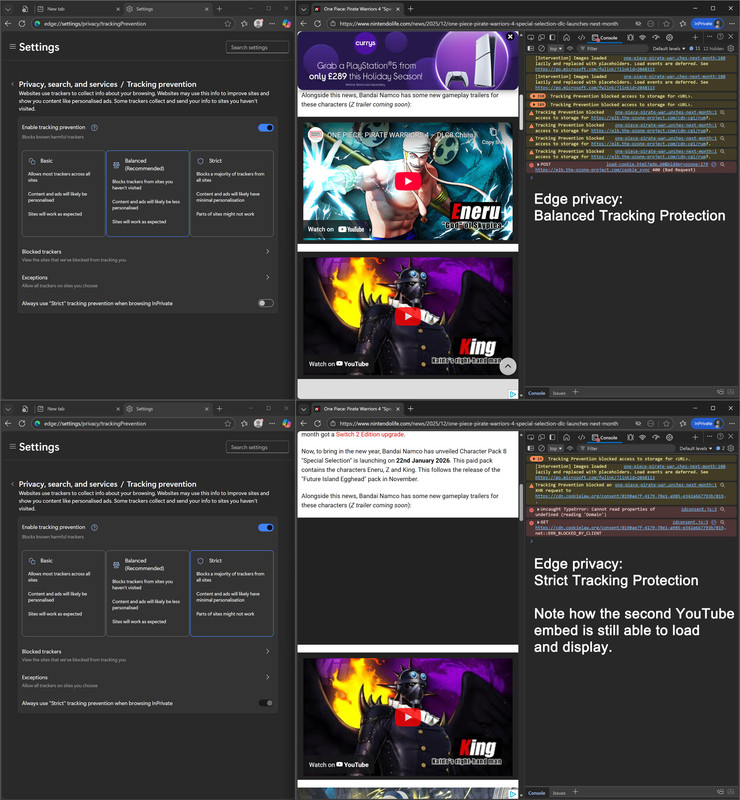Image resolution: width=740 pixels, height=800 pixels.
Task: Turn off Enable tracking prevention in the upper Settings window
Action: click(x=266, y=128)
